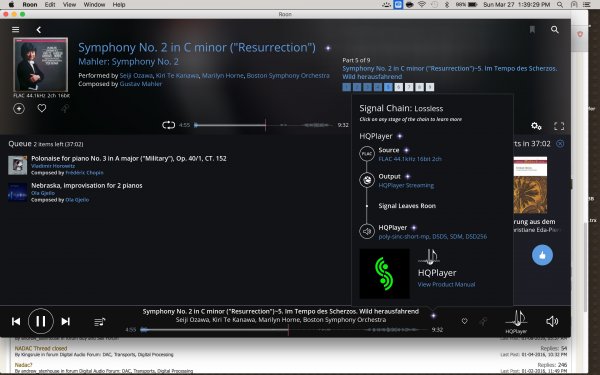
Task: Click the browser window scrollbar
Action: click(x=585, y=268)
